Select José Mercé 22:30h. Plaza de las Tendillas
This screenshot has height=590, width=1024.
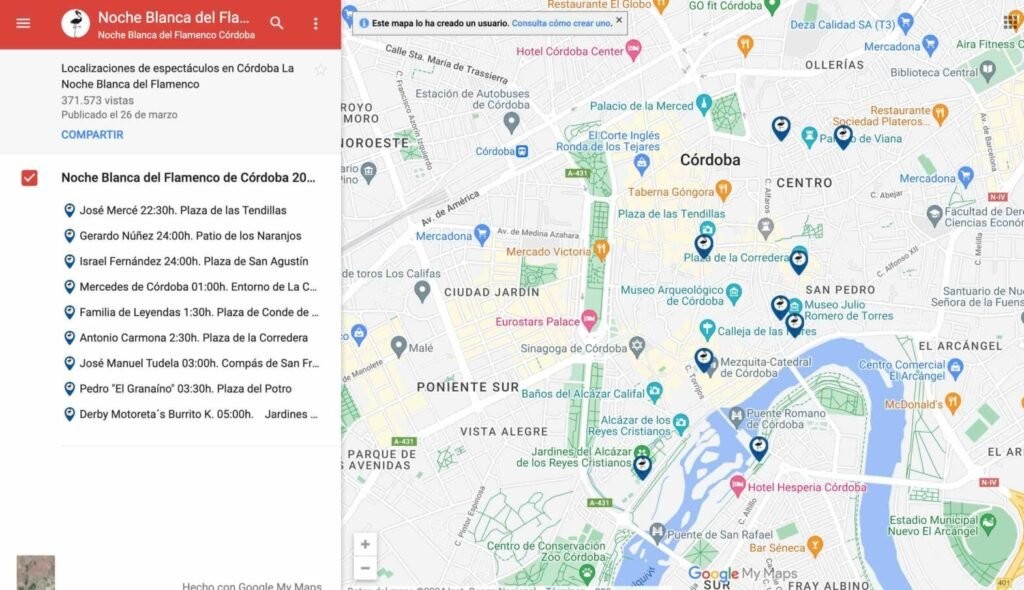pos(182,210)
